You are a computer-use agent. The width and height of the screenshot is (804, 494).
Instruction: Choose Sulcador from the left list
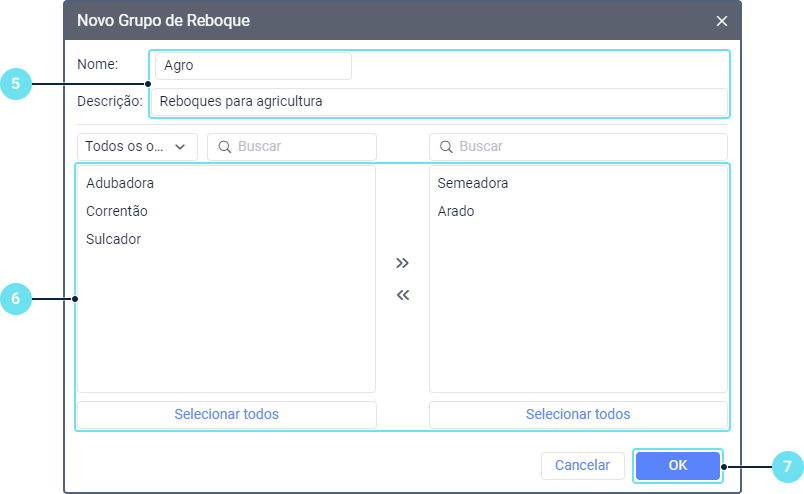pyautogui.click(x=114, y=239)
